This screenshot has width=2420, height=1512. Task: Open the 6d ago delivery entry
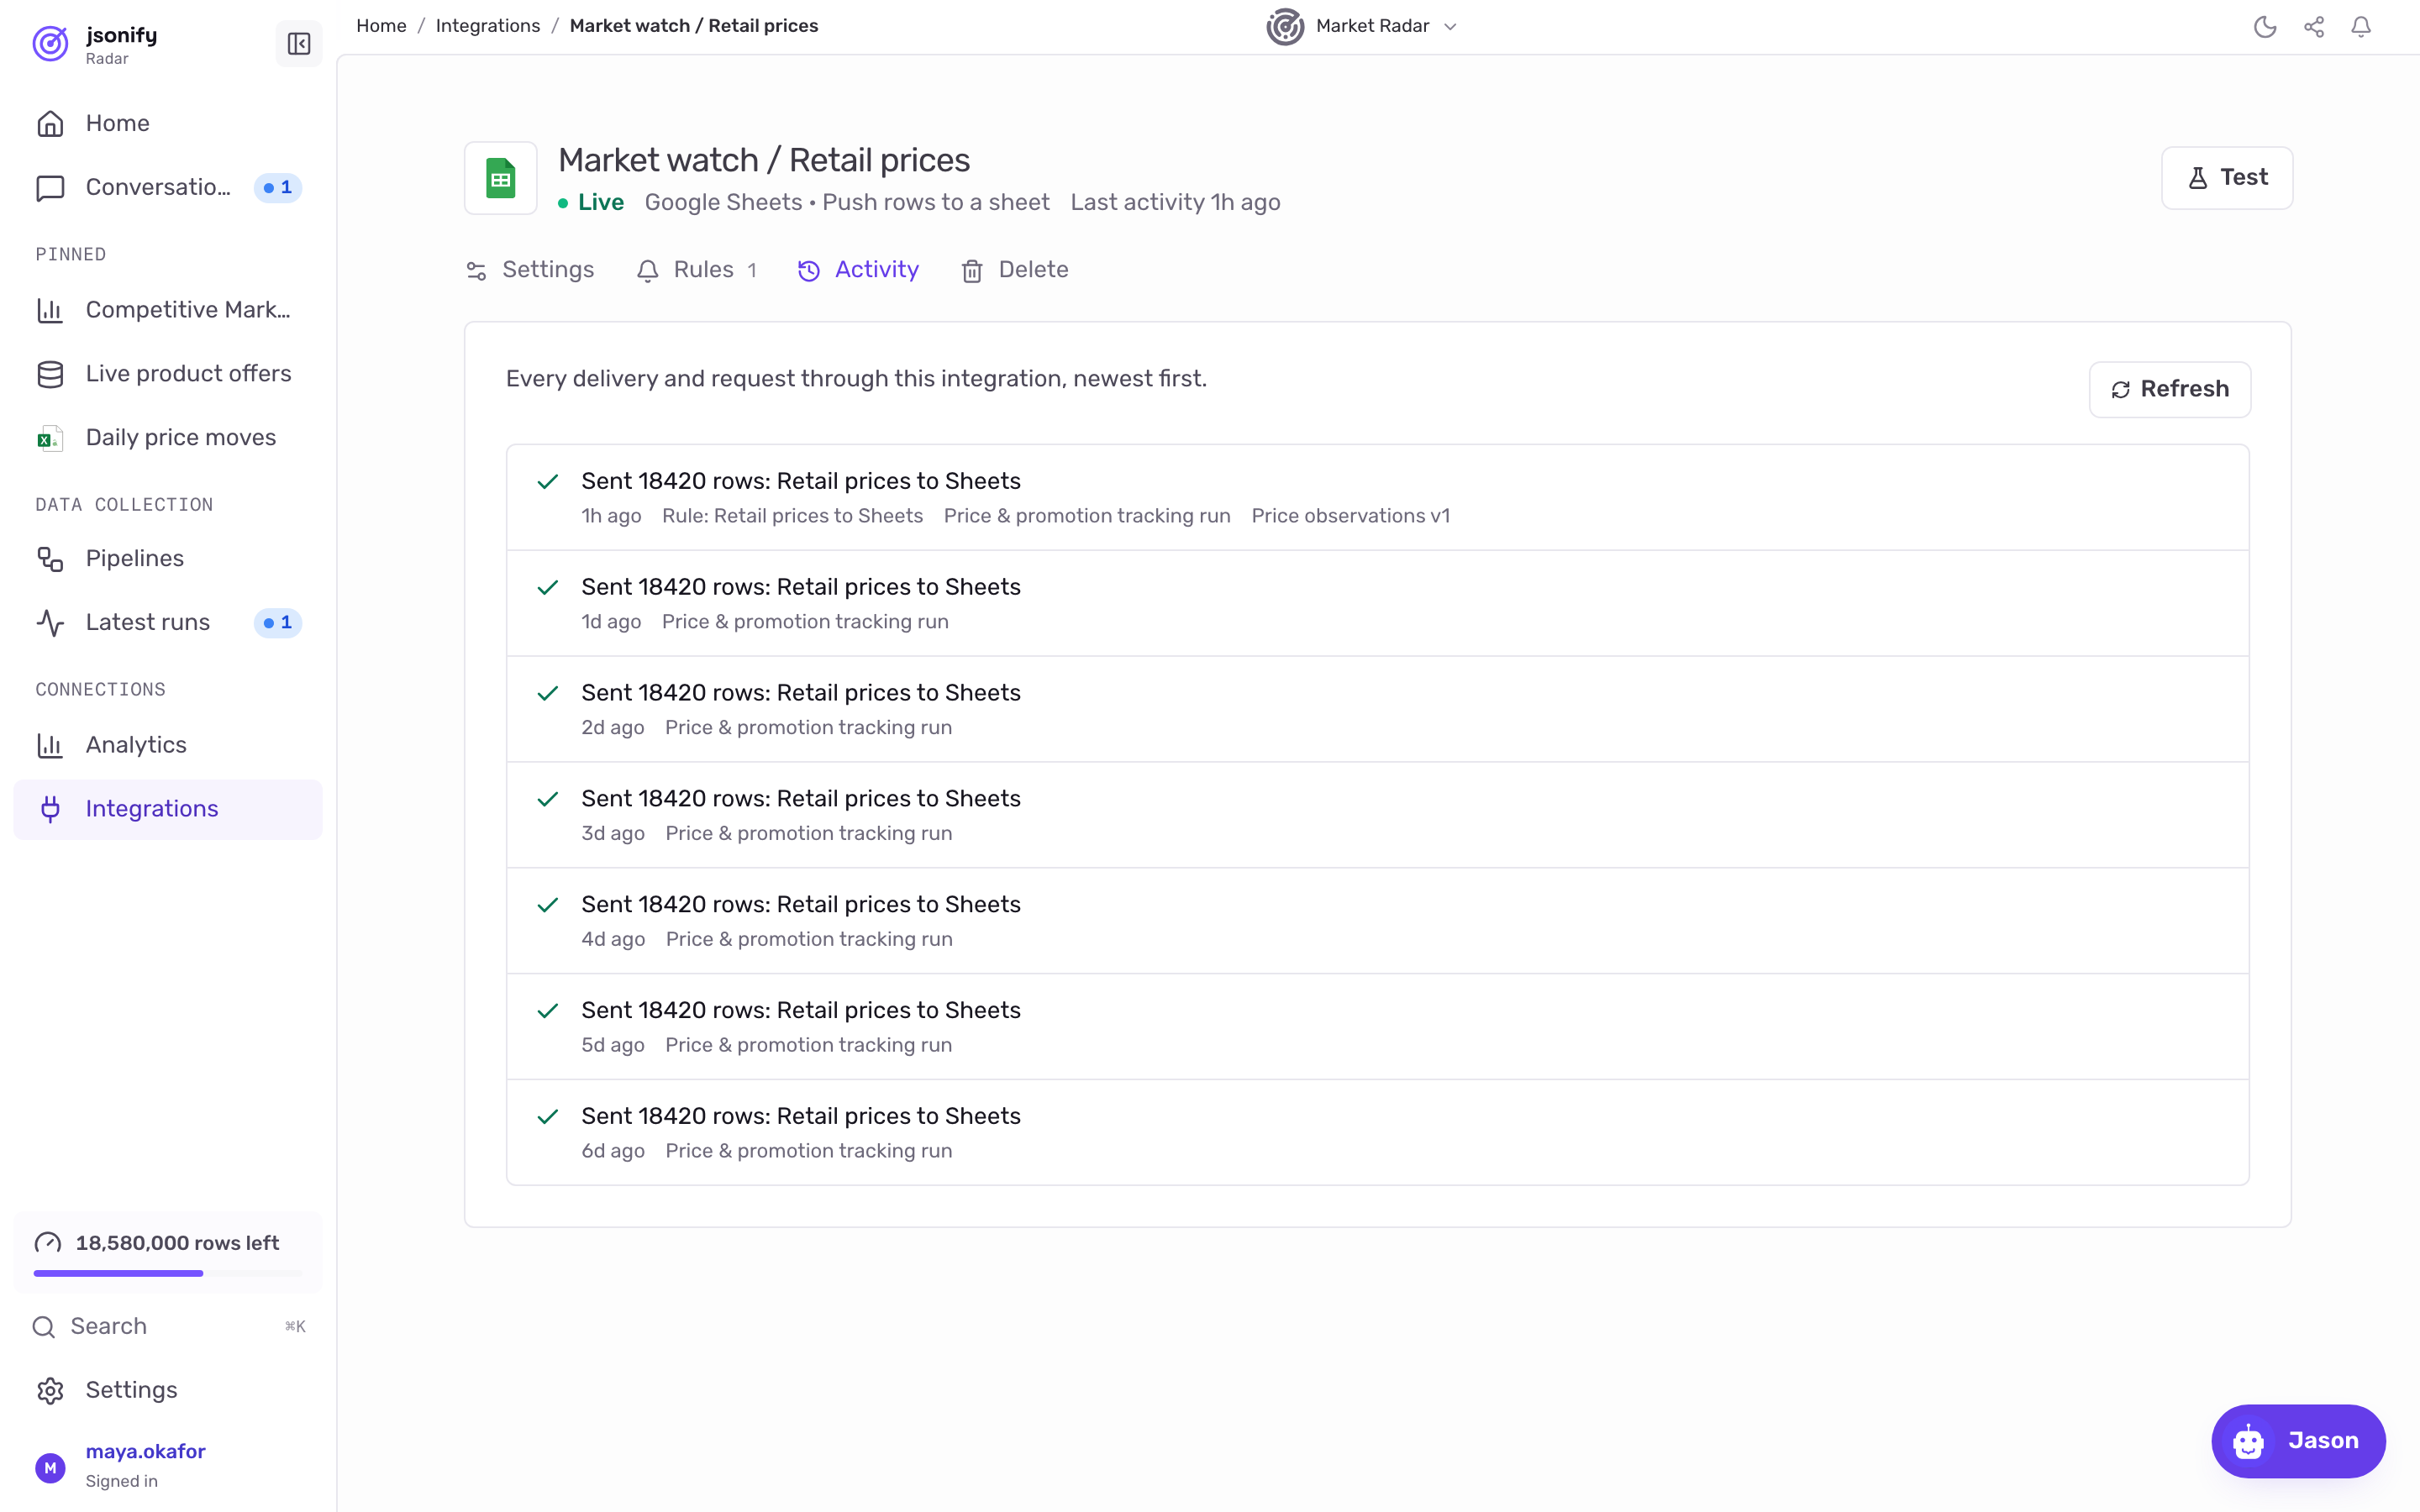(1377, 1132)
